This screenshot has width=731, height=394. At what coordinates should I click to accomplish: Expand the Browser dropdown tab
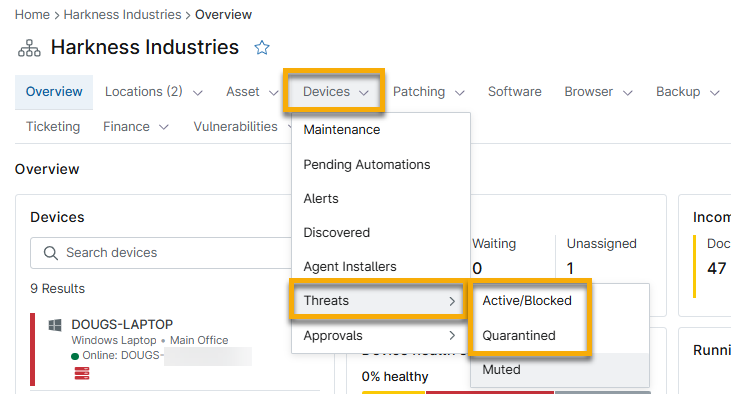[598, 92]
